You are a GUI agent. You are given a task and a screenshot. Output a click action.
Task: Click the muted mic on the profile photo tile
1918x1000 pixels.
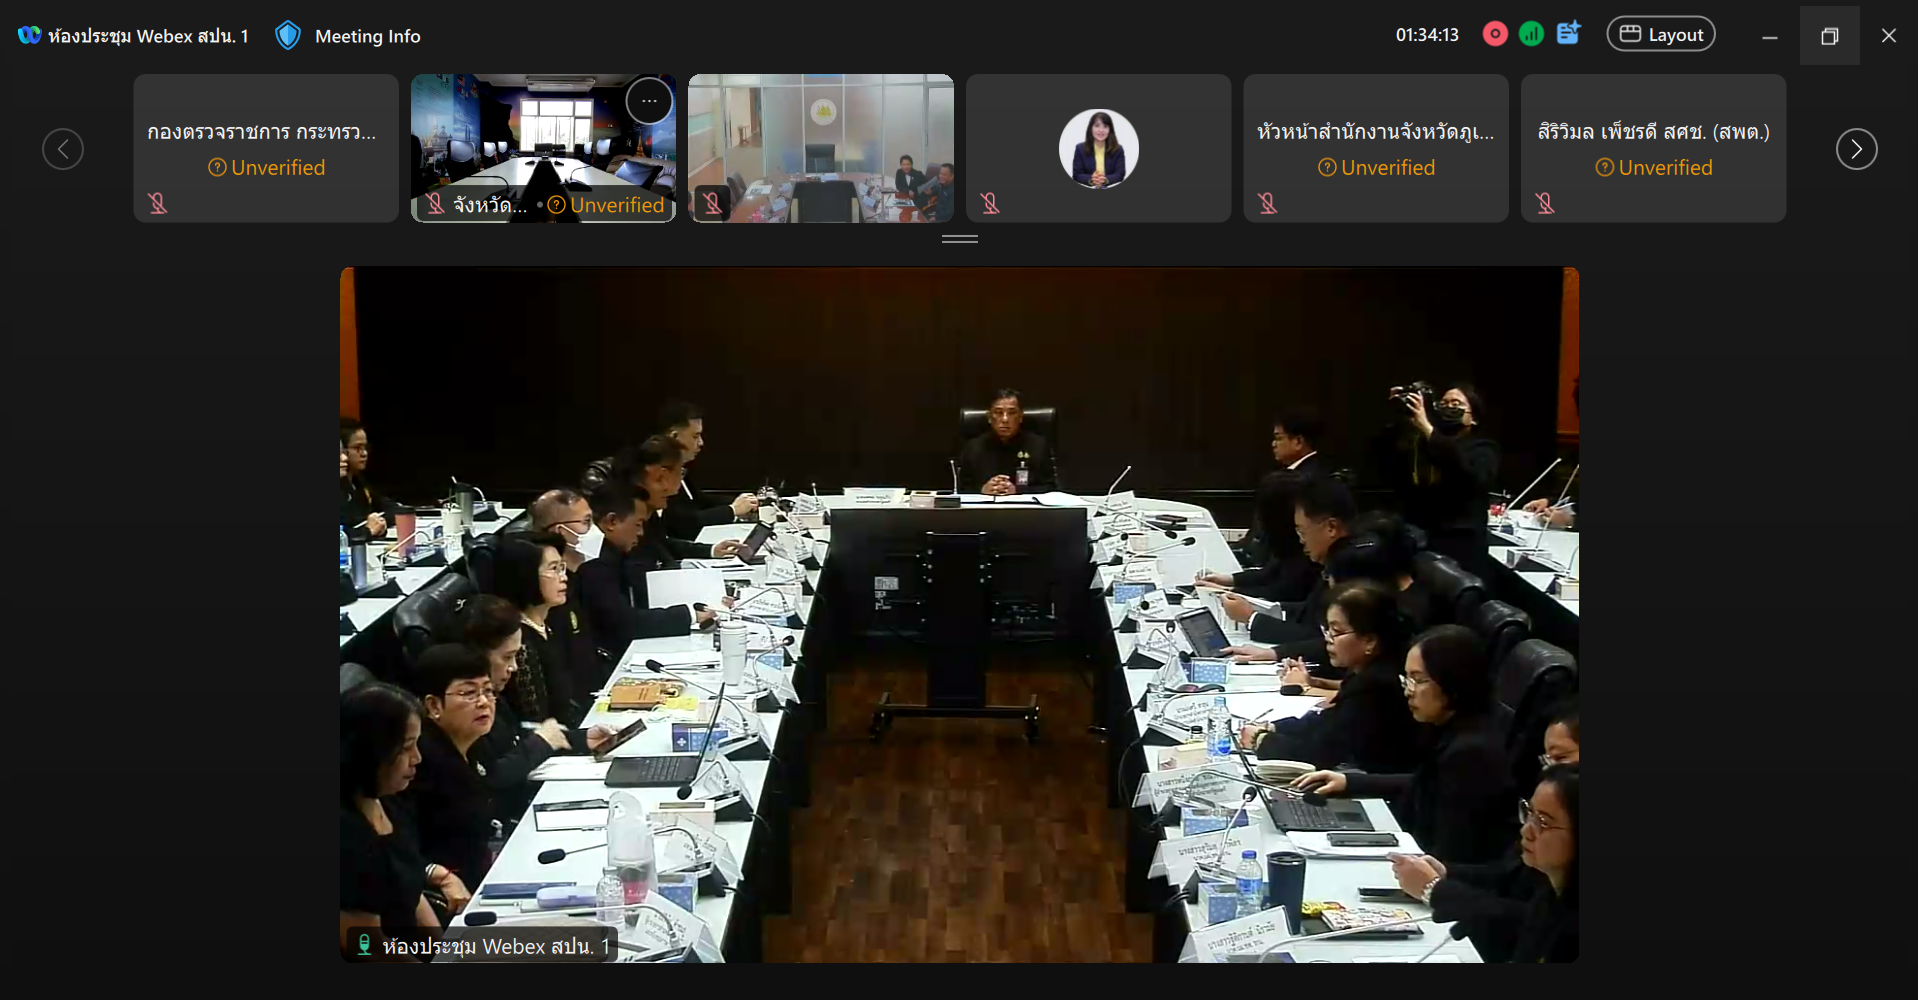coord(990,204)
